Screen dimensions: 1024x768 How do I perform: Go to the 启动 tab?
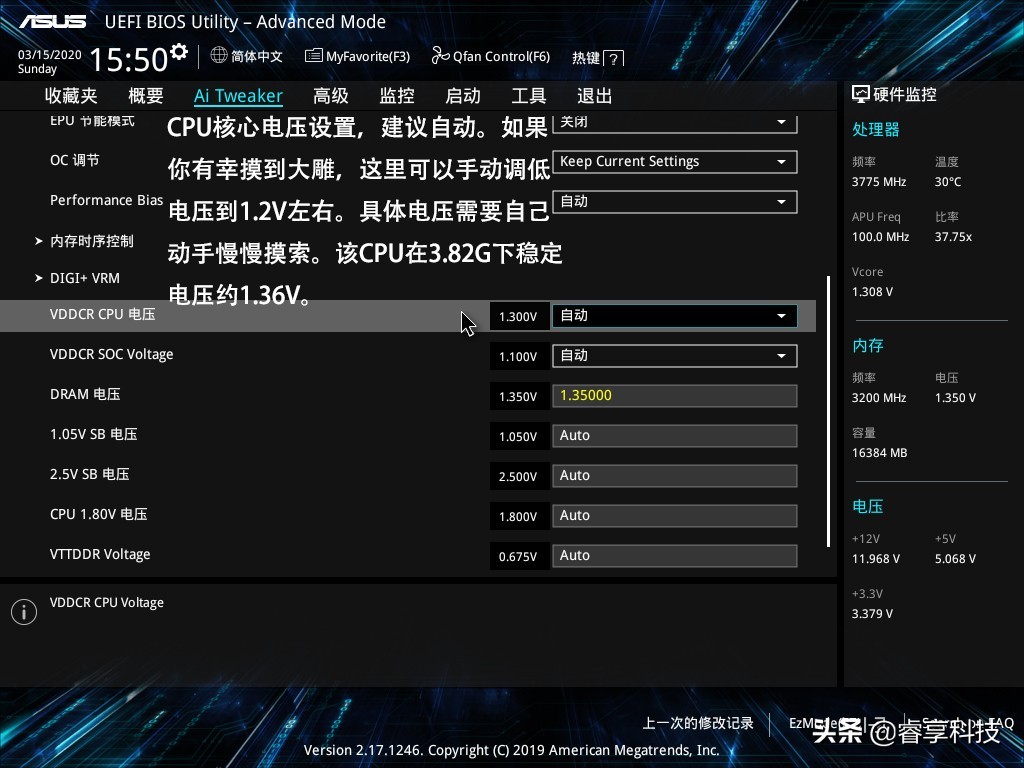462,96
